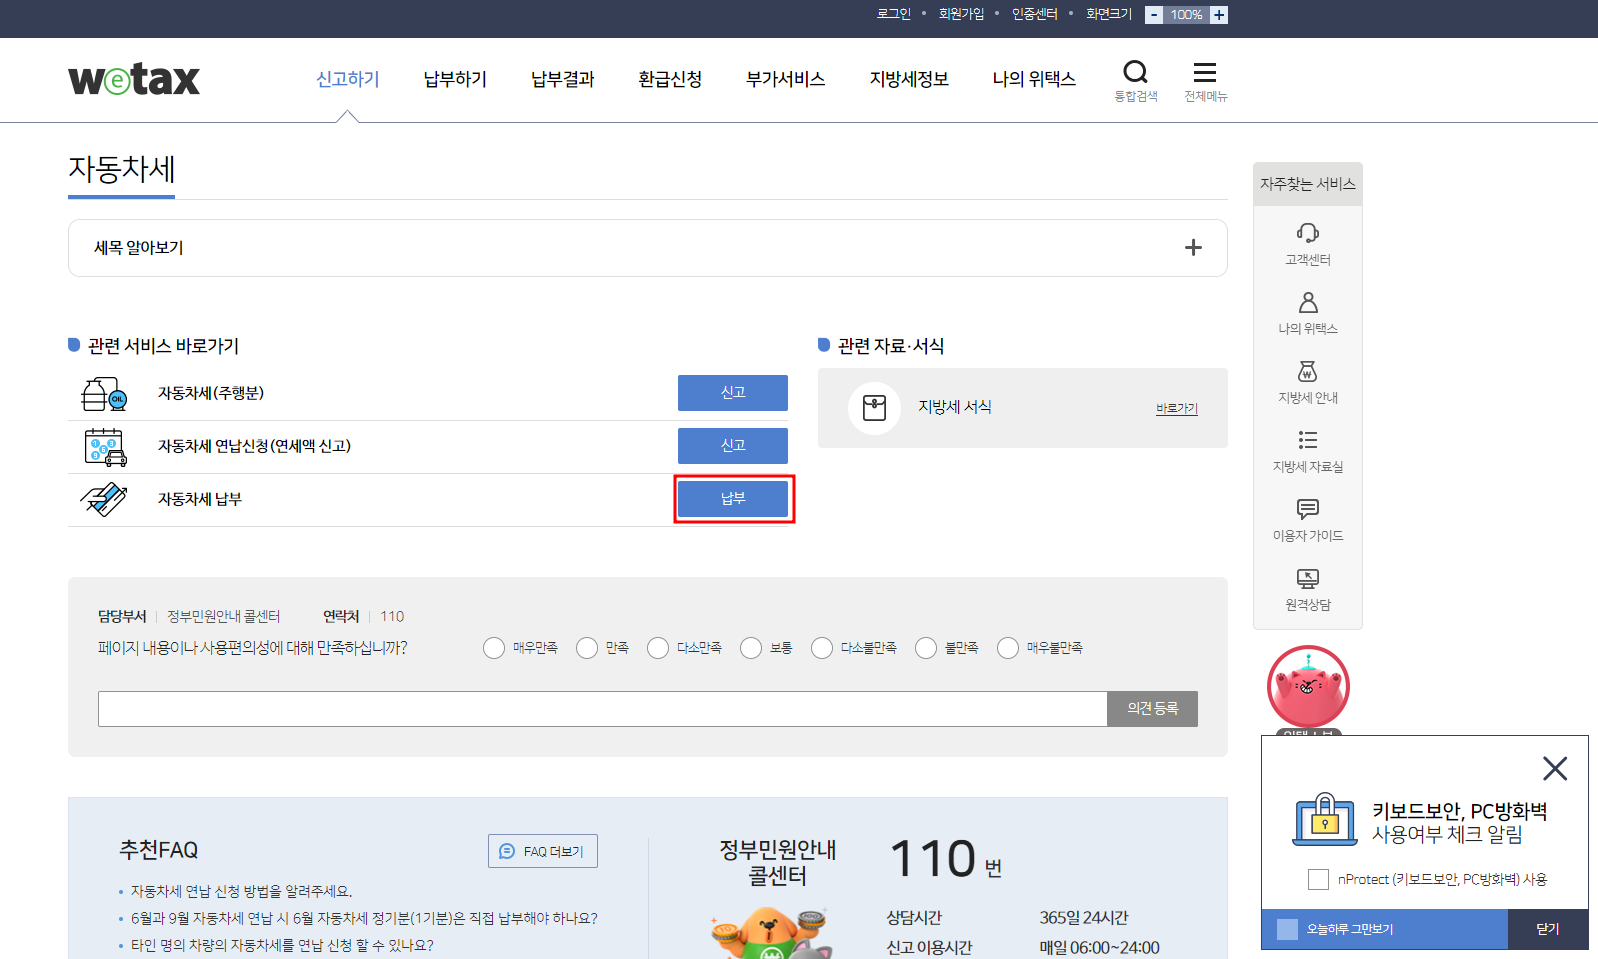Click the 닫기 button on security popup
Screen dimensions: 1598x959
coord(1548,929)
